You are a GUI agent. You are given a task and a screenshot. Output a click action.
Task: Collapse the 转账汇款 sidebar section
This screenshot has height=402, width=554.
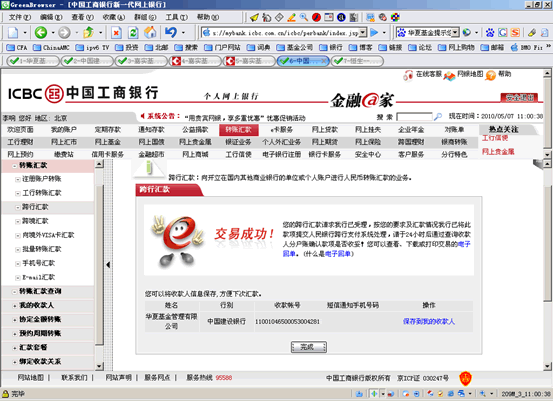pos(14,166)
